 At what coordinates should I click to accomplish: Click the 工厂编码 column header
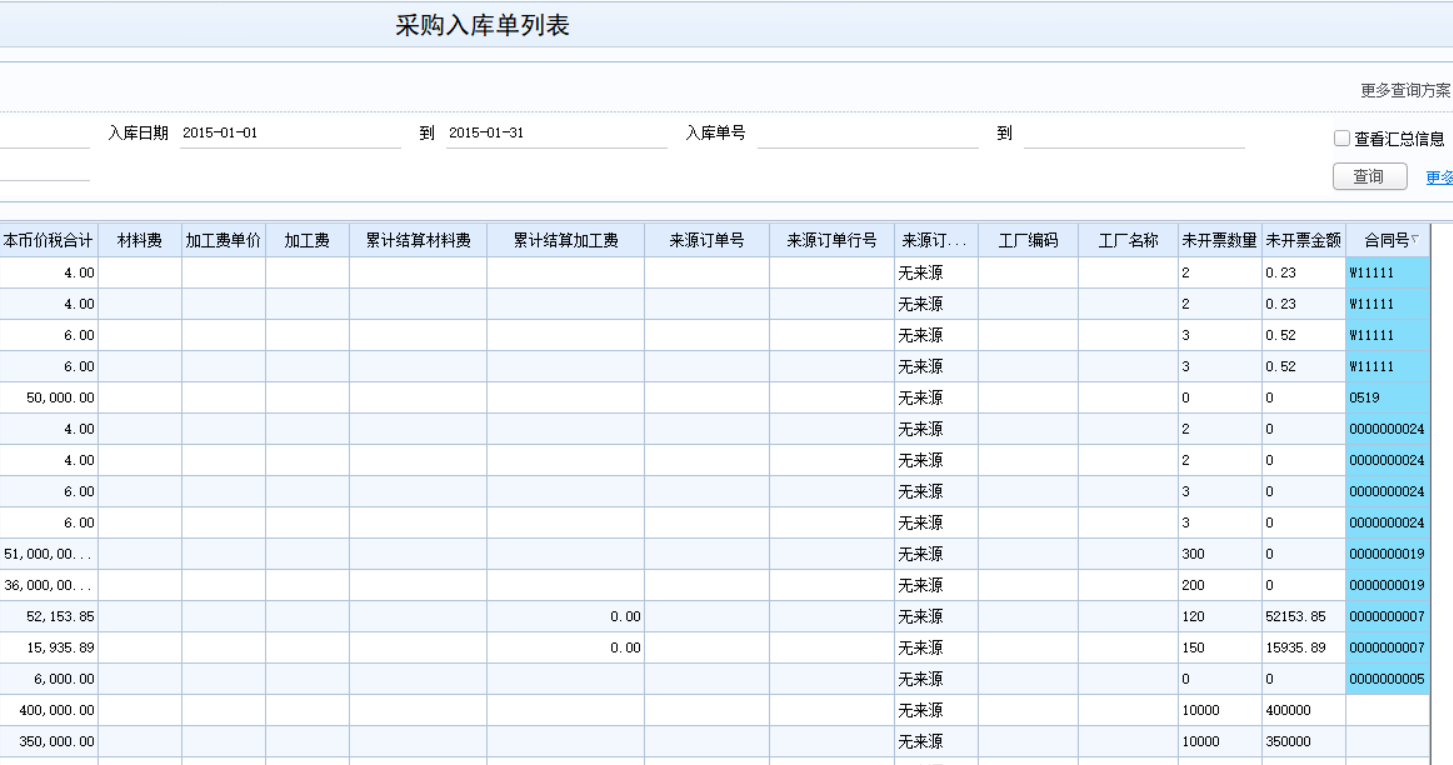(1028, 240)
